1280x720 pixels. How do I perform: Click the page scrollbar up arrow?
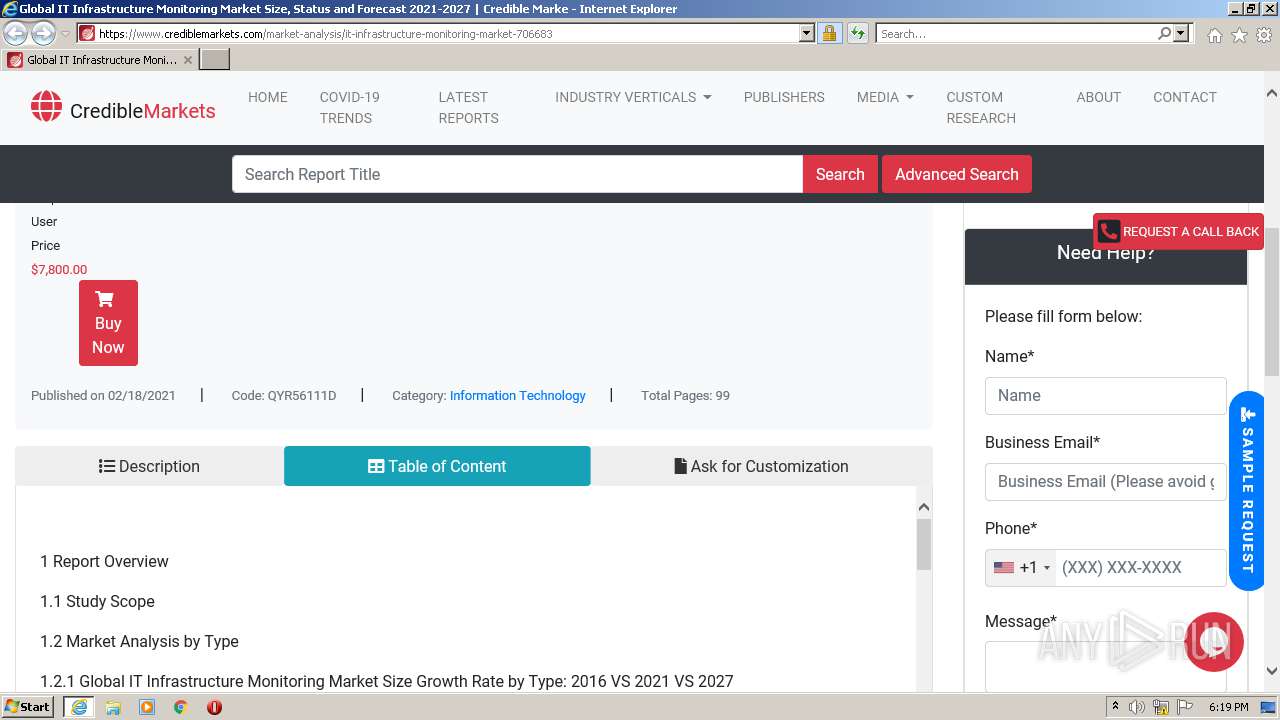tap(1272, 93)
